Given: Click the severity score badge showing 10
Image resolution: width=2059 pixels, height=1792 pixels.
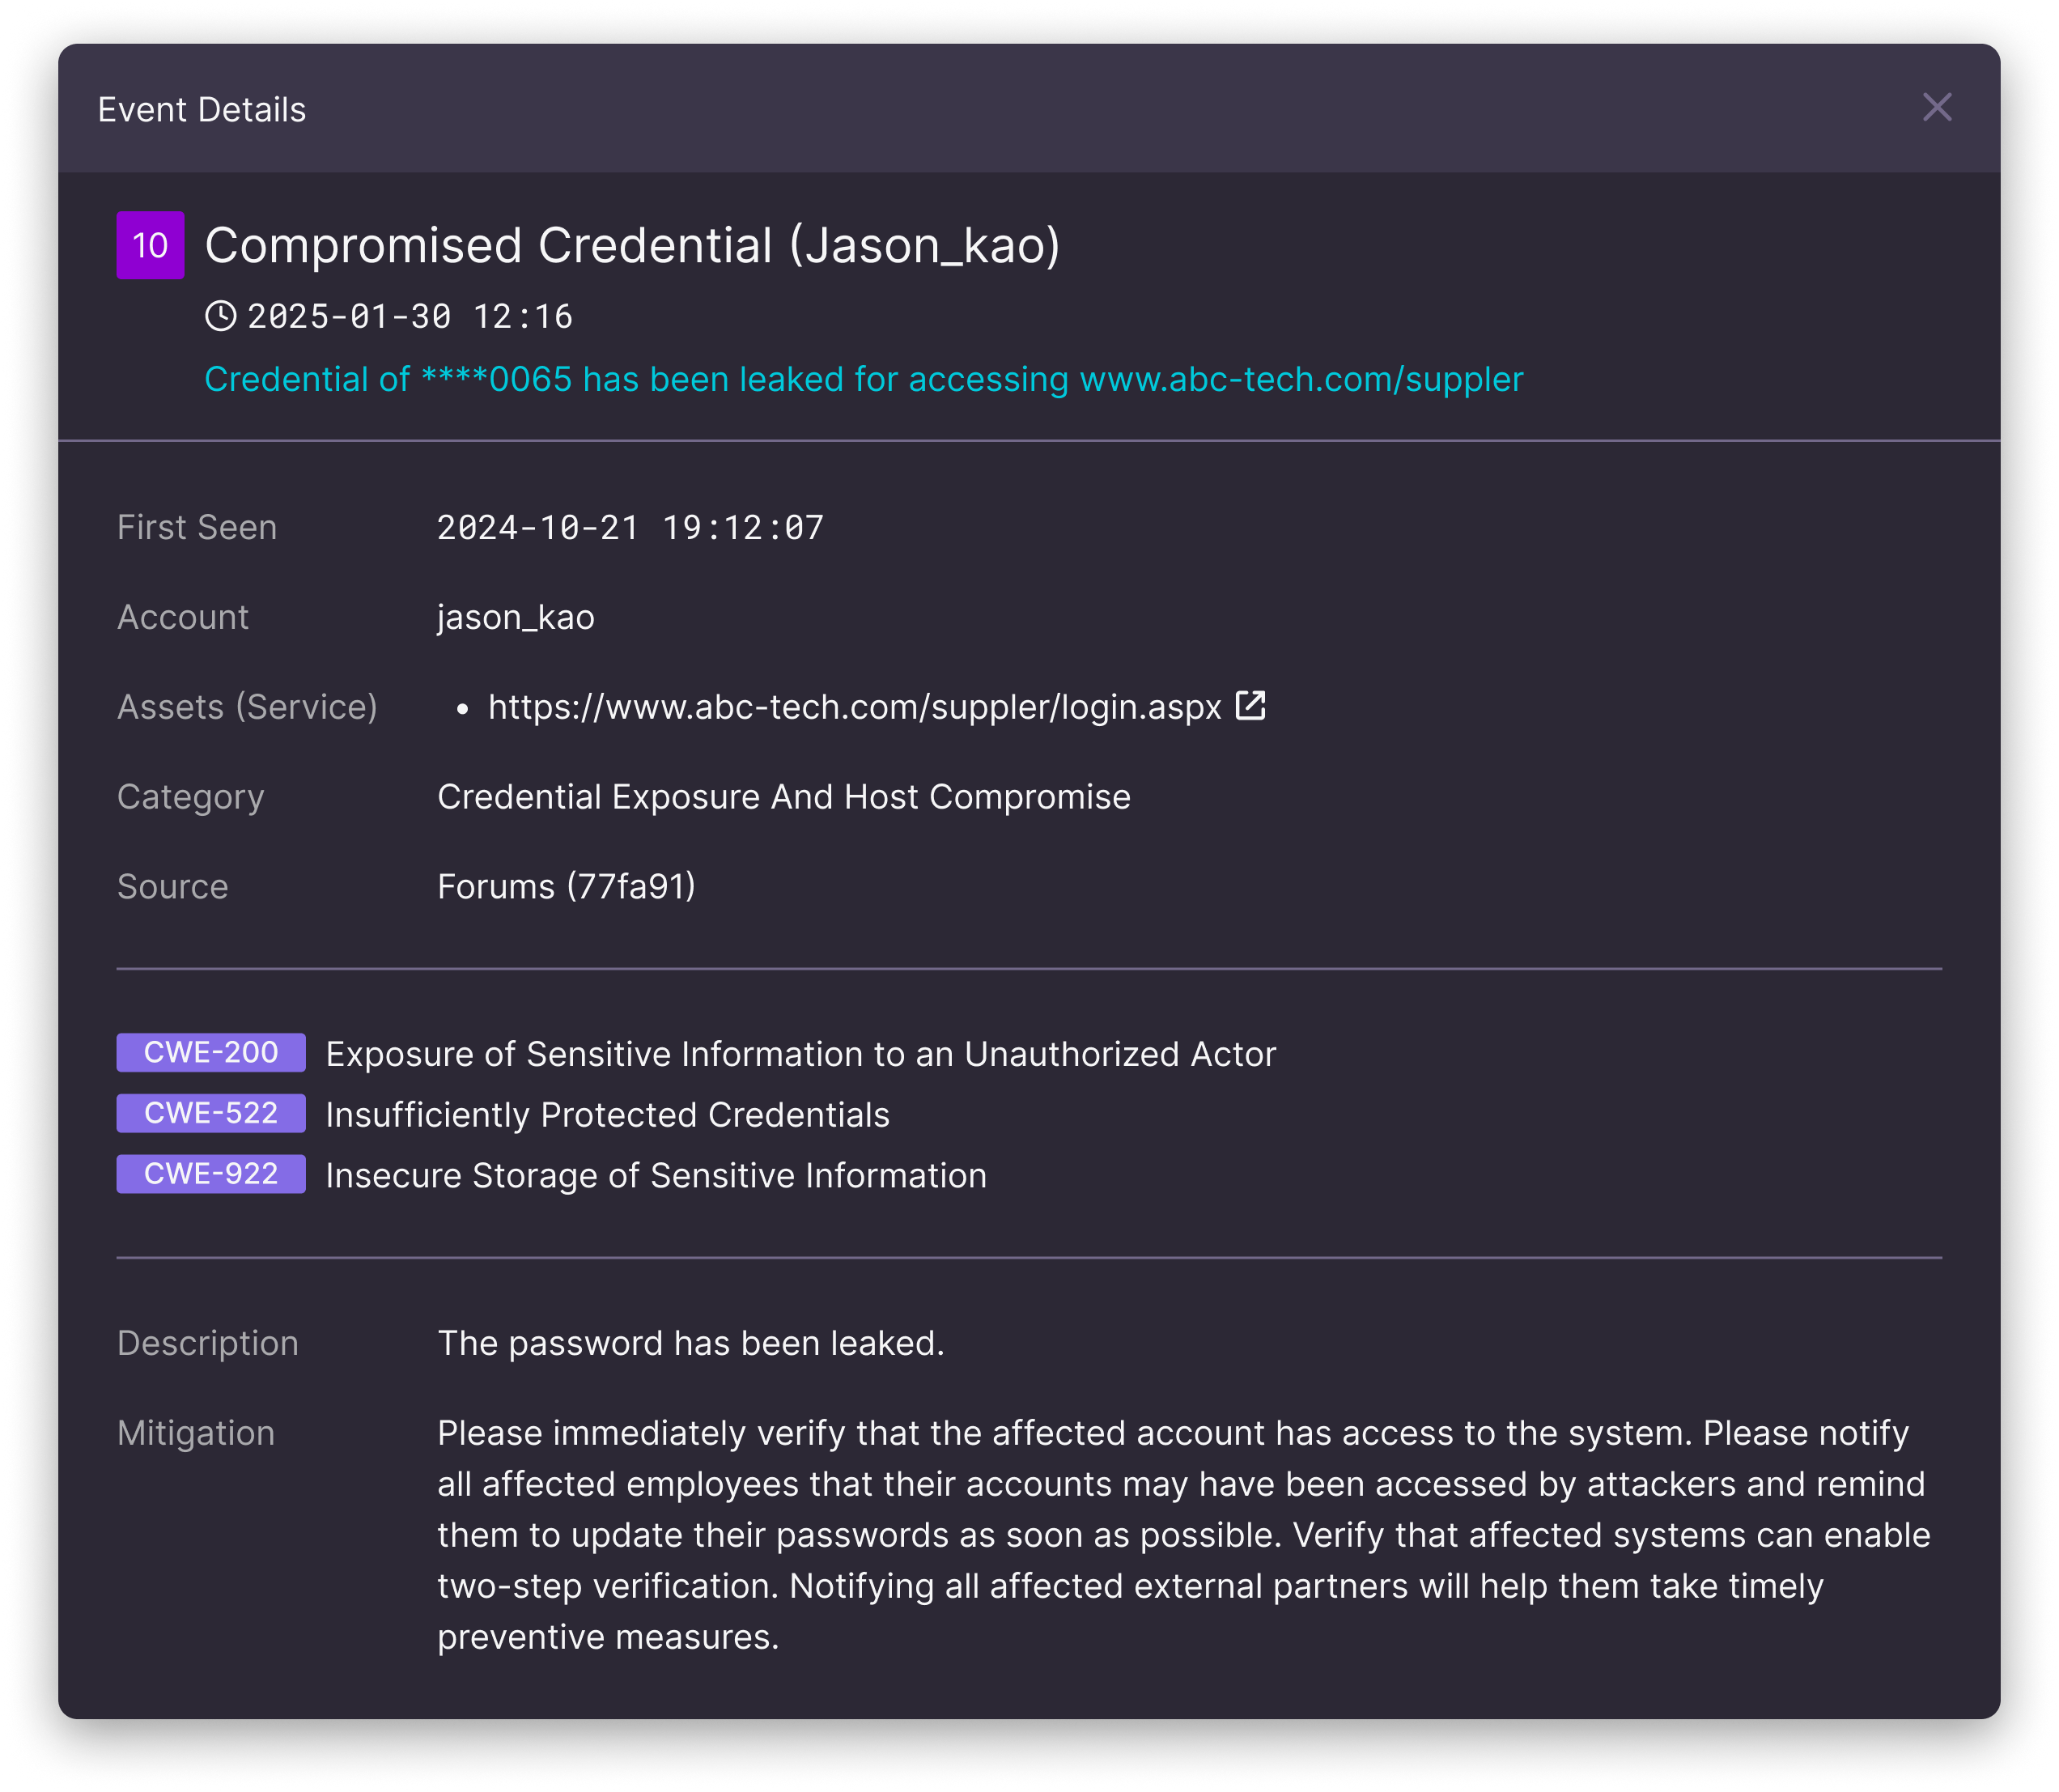Looking at the screenshot, I should 150,245.
